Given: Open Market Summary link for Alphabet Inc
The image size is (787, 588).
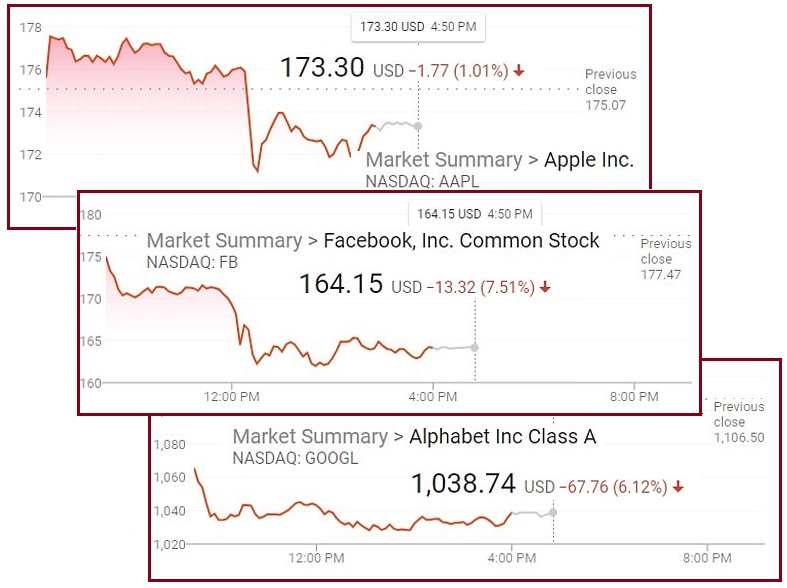Looking at the screenshot, I should [x=310, y=437].
